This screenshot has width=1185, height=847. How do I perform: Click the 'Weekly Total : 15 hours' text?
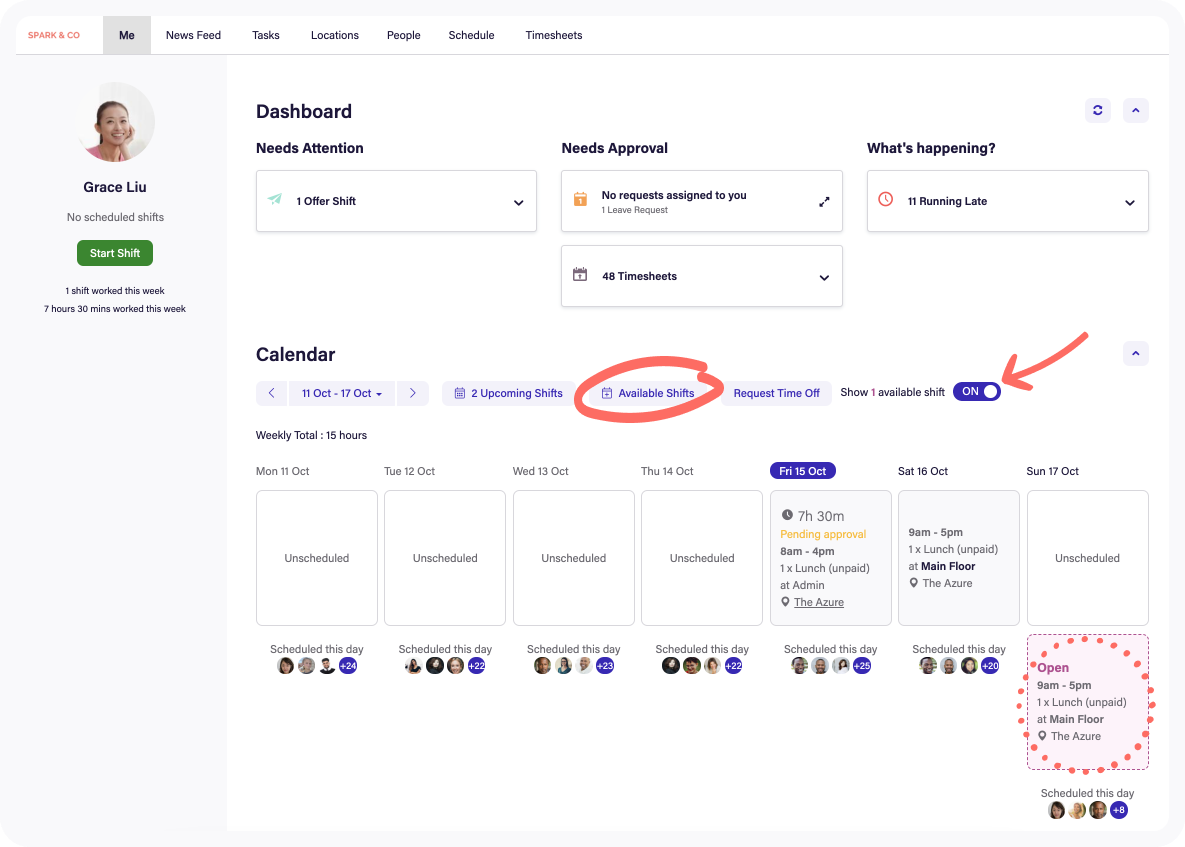pos(311,435)
